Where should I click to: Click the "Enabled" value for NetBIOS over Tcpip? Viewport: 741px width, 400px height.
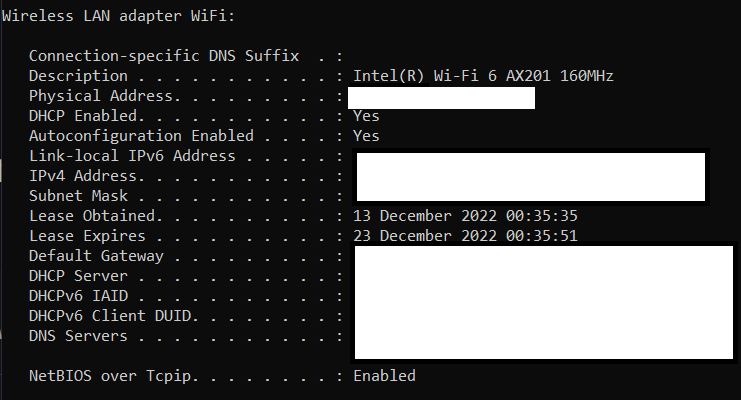tap(384, 376)
